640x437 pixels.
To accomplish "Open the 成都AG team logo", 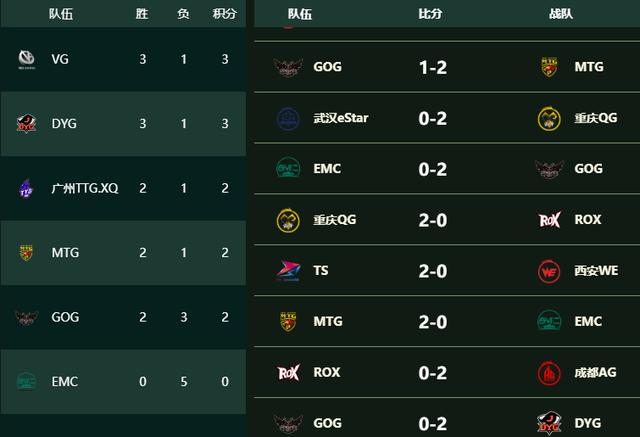I will [549, 373].
